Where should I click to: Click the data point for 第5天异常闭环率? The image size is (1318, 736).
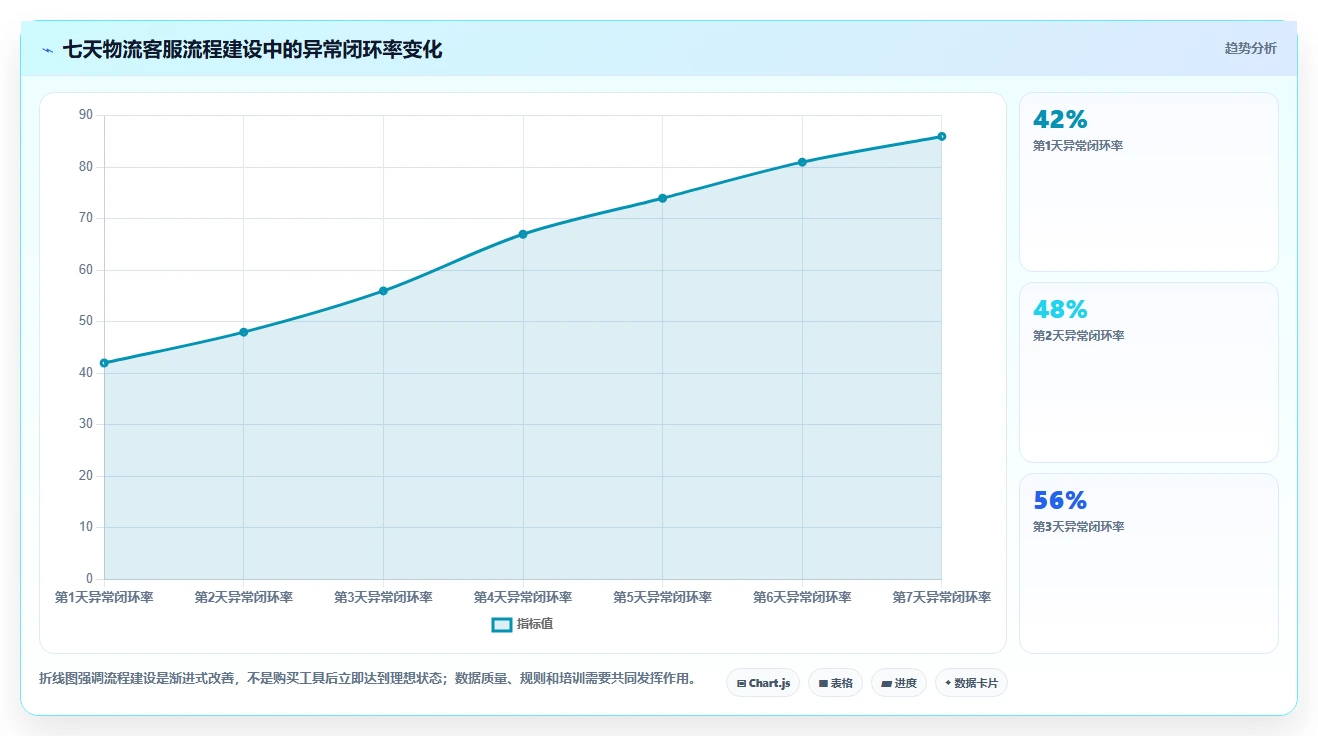click(x=662, y=198)
